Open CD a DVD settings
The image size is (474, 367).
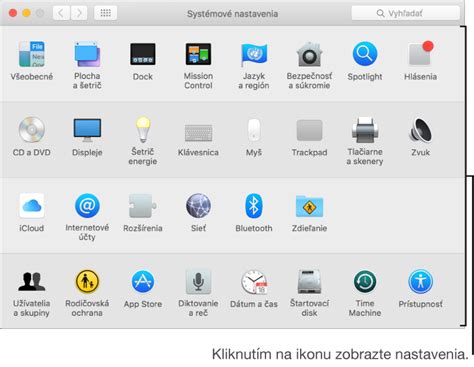32,129
